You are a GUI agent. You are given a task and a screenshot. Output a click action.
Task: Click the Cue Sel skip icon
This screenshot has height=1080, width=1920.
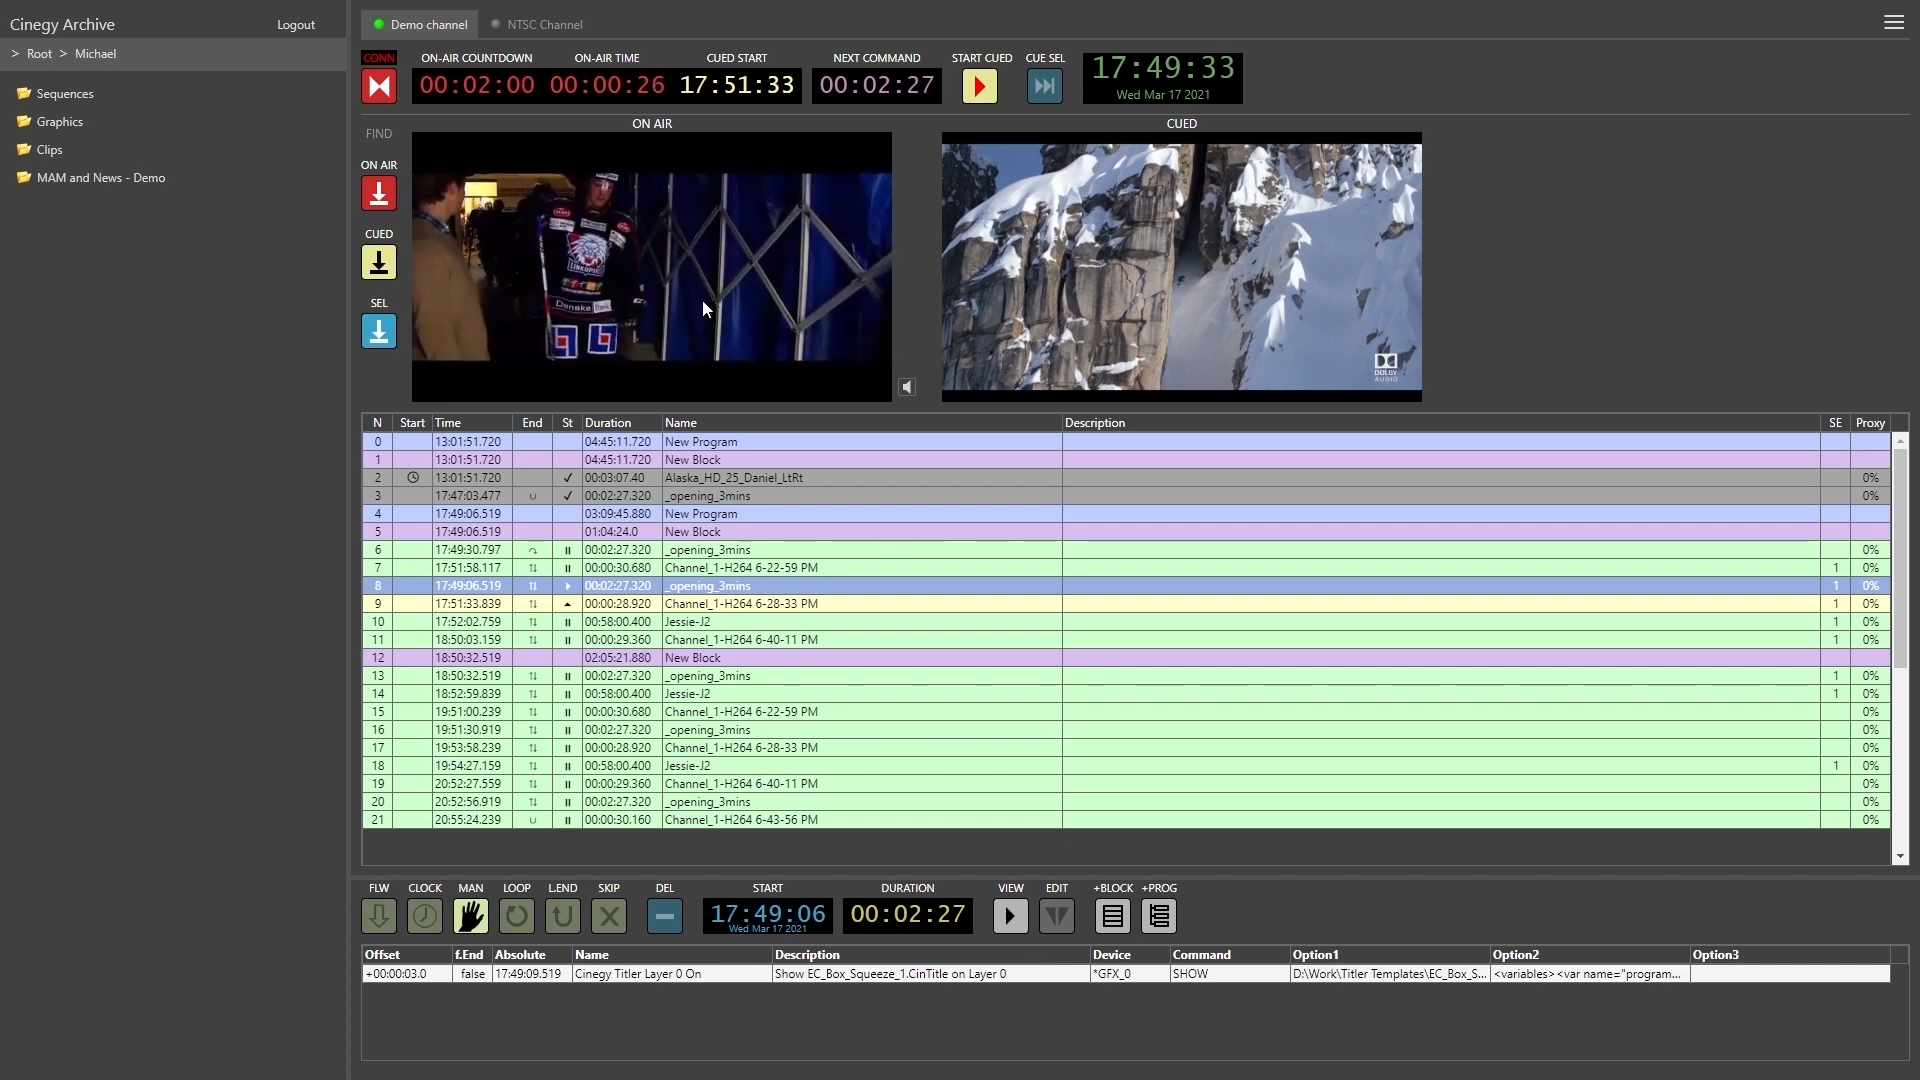click(1044, 86)
